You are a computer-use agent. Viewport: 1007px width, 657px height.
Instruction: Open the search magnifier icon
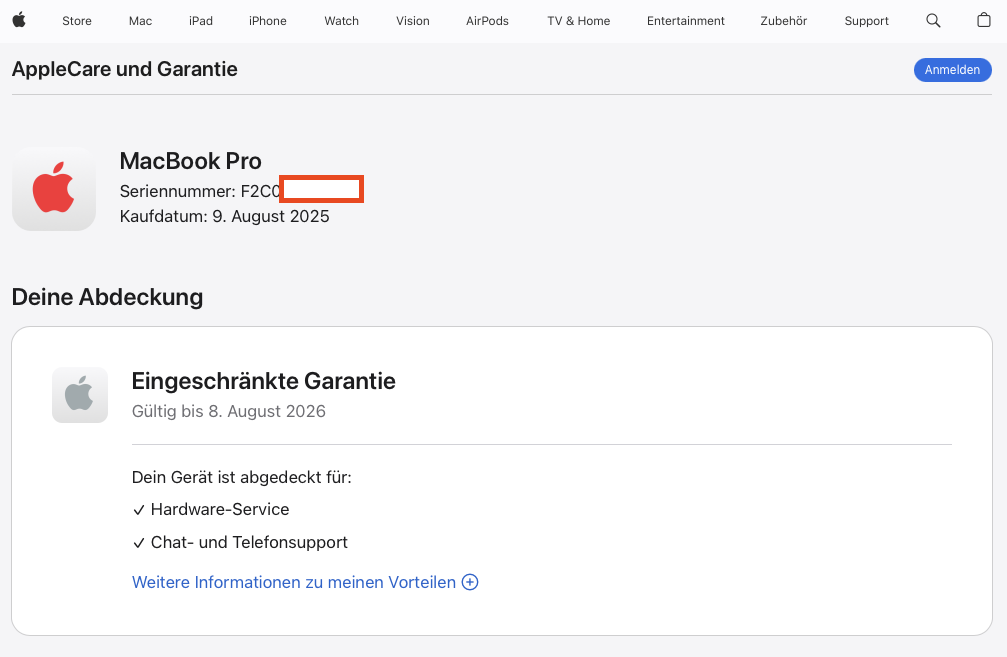click(x=933, y=21)
